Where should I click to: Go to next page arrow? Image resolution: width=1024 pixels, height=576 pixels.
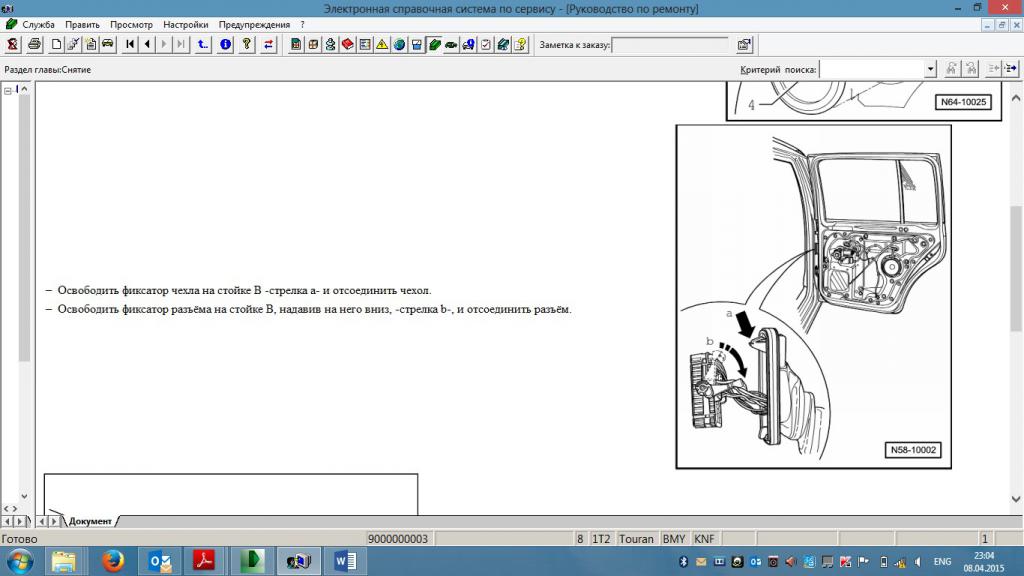point(164,44)
